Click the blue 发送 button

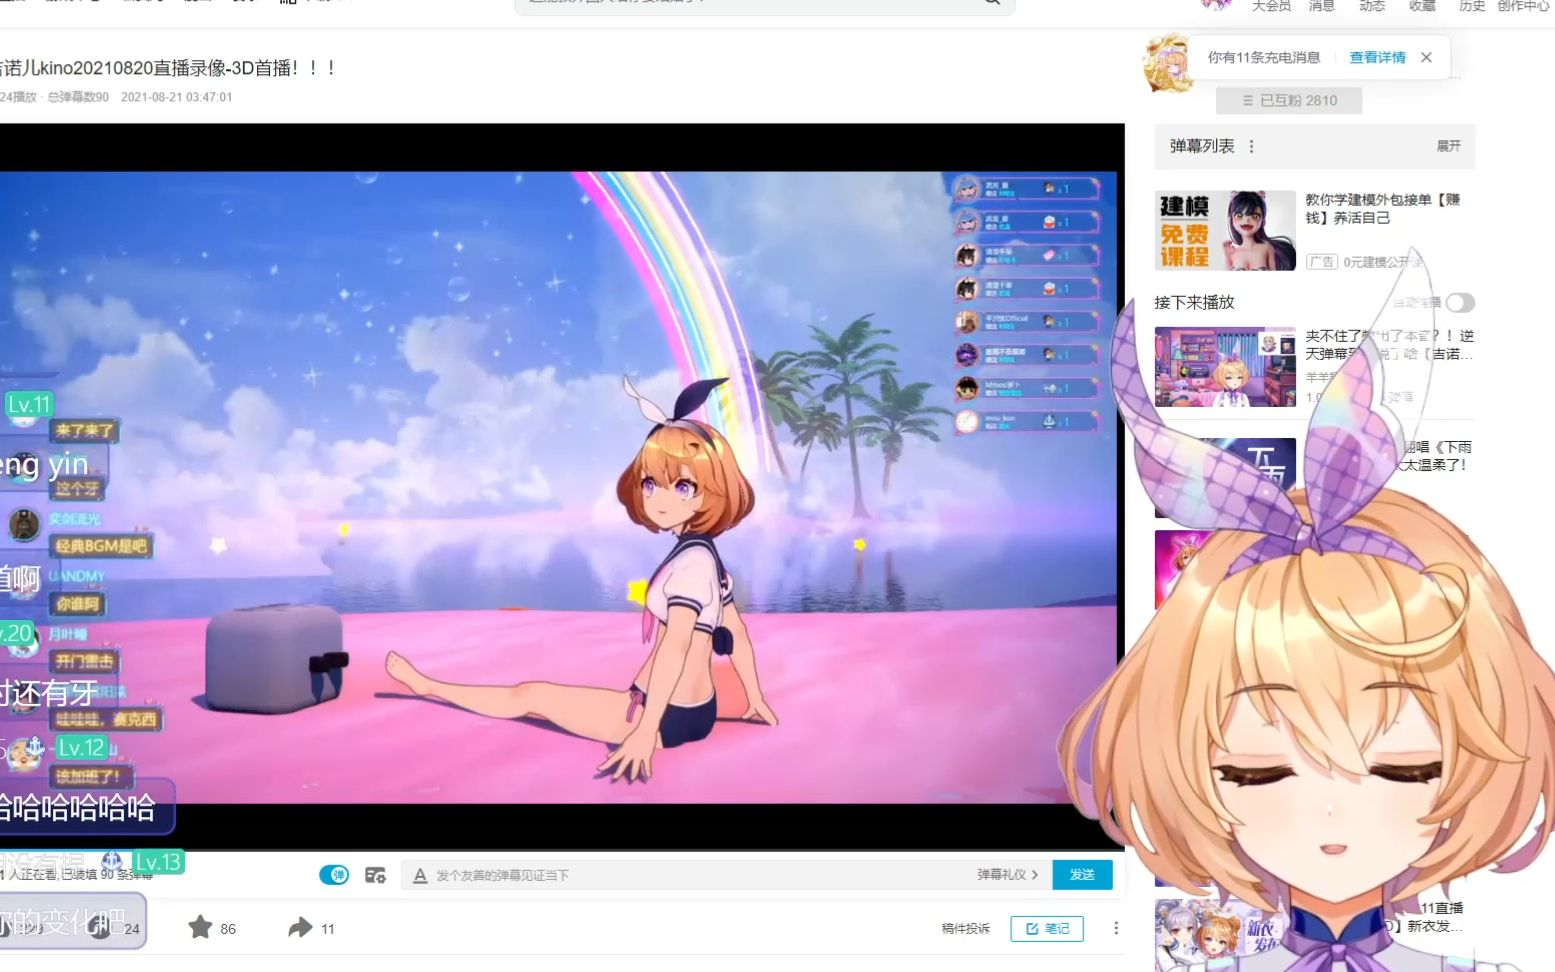pos(1082,874)
